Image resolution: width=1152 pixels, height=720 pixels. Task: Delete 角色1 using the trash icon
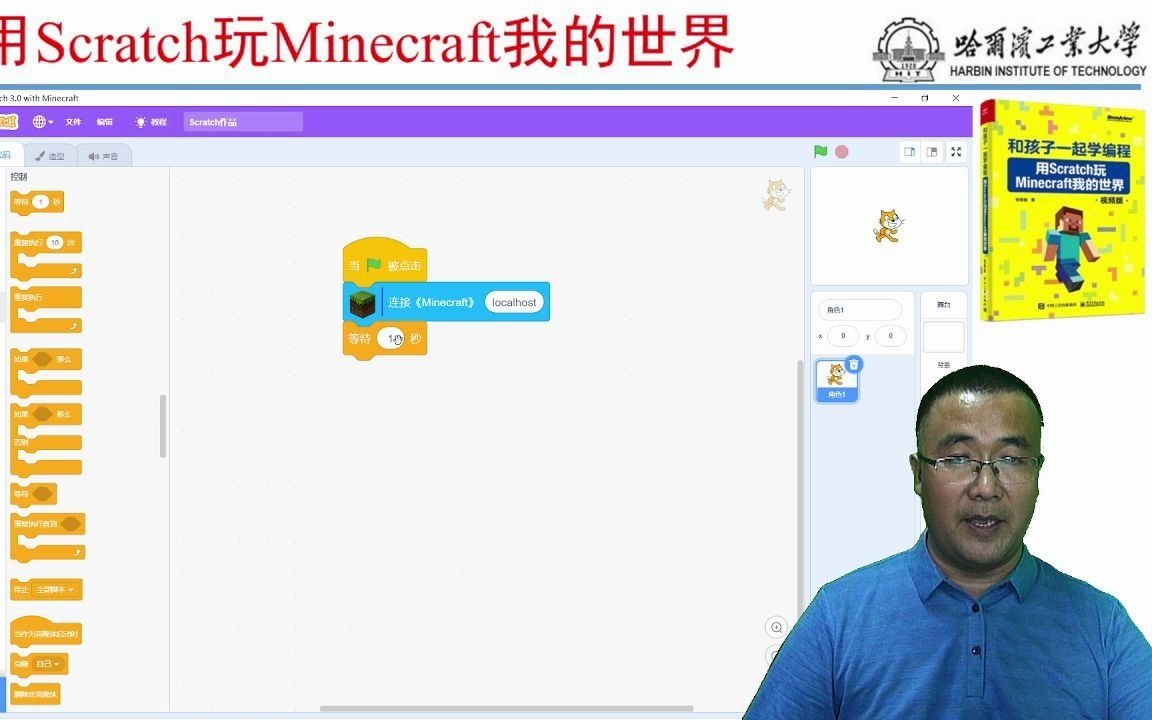coord(853,364)
